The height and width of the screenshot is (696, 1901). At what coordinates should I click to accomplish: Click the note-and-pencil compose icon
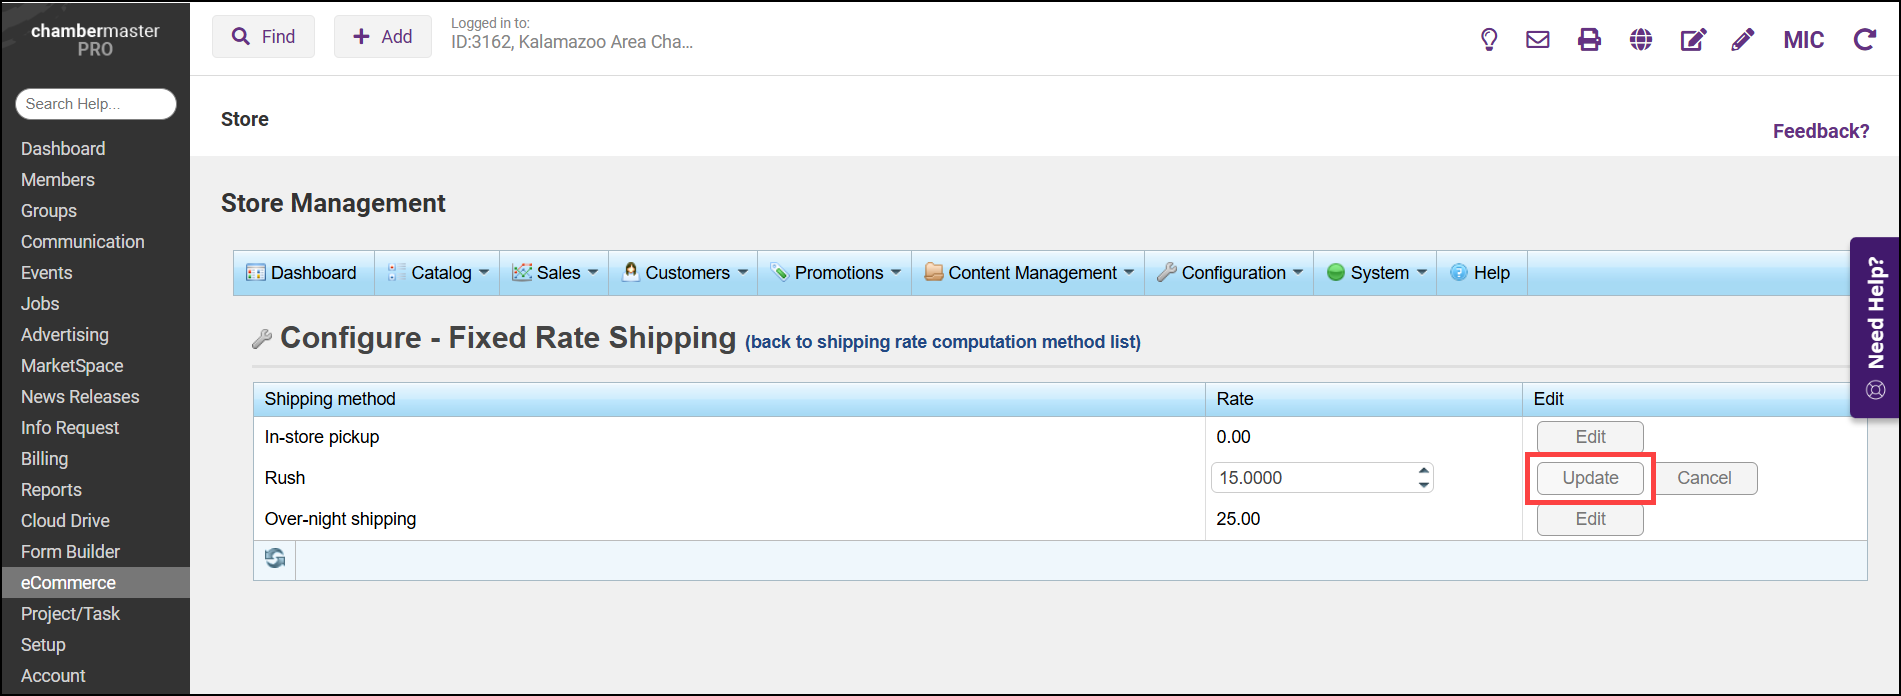[x=1693, y=40]
